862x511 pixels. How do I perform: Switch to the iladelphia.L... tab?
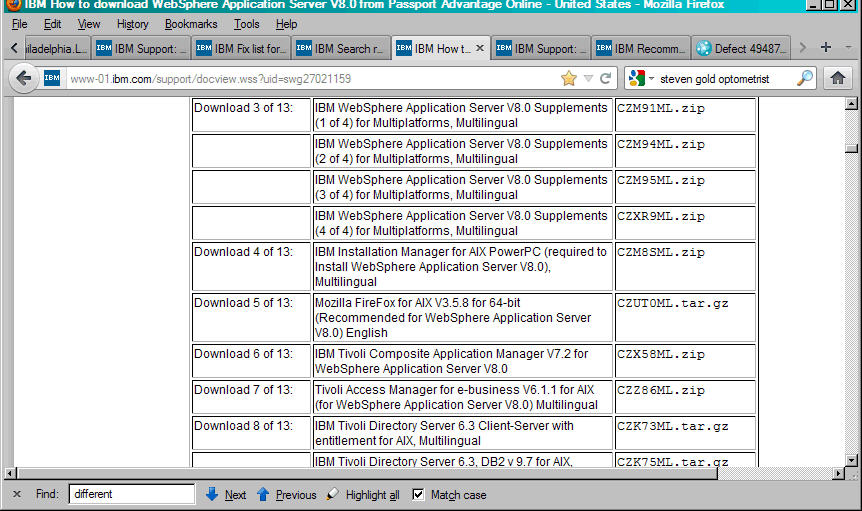(x=56, y=48)
